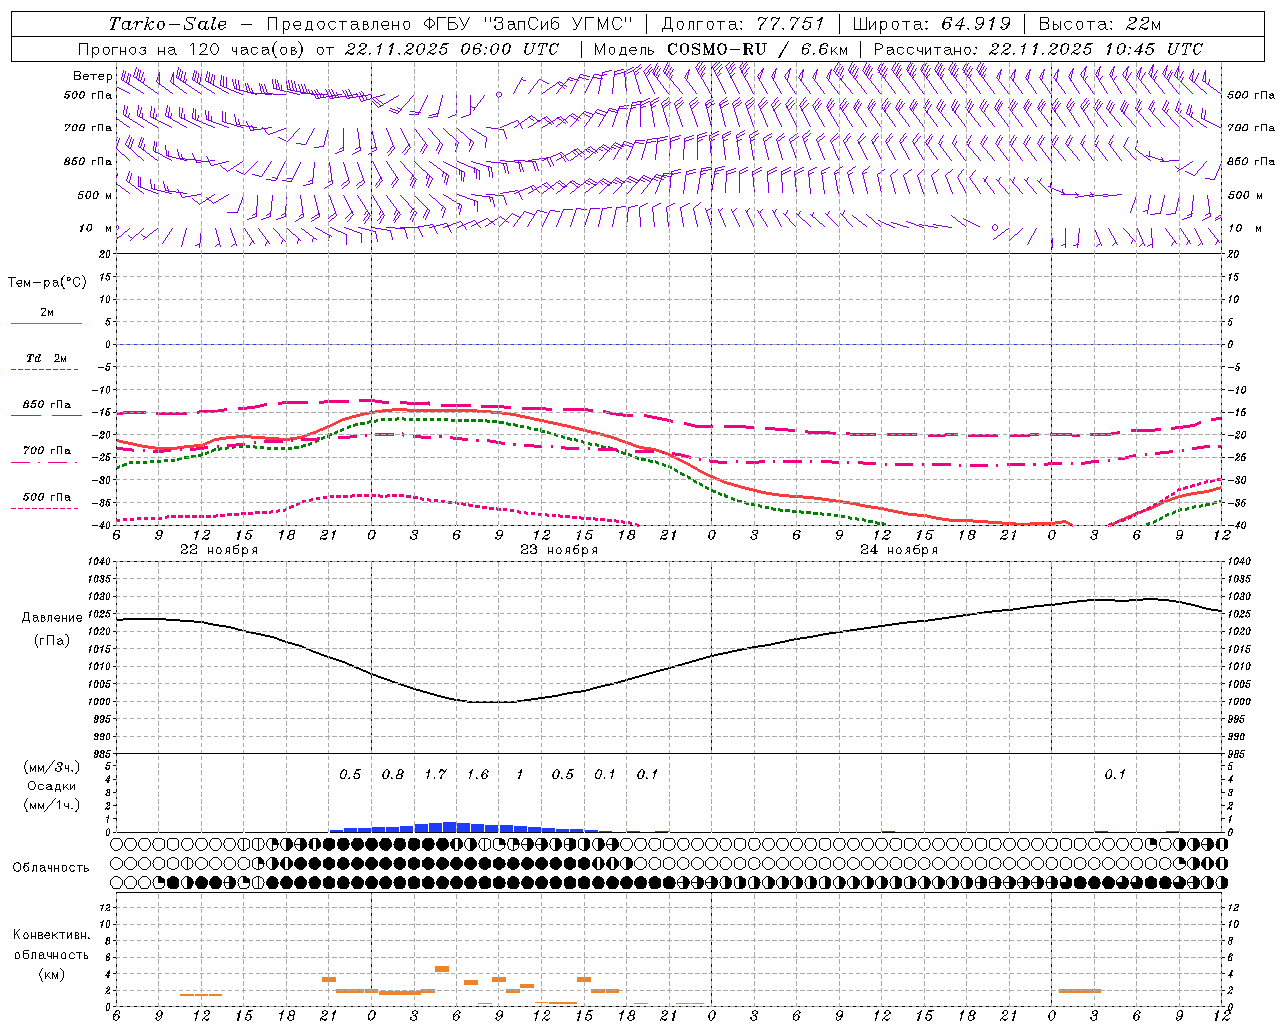Click the calm wind circle at 10 м level
Viewport: 1280px width, 1024px height.
tap(994, 228)
